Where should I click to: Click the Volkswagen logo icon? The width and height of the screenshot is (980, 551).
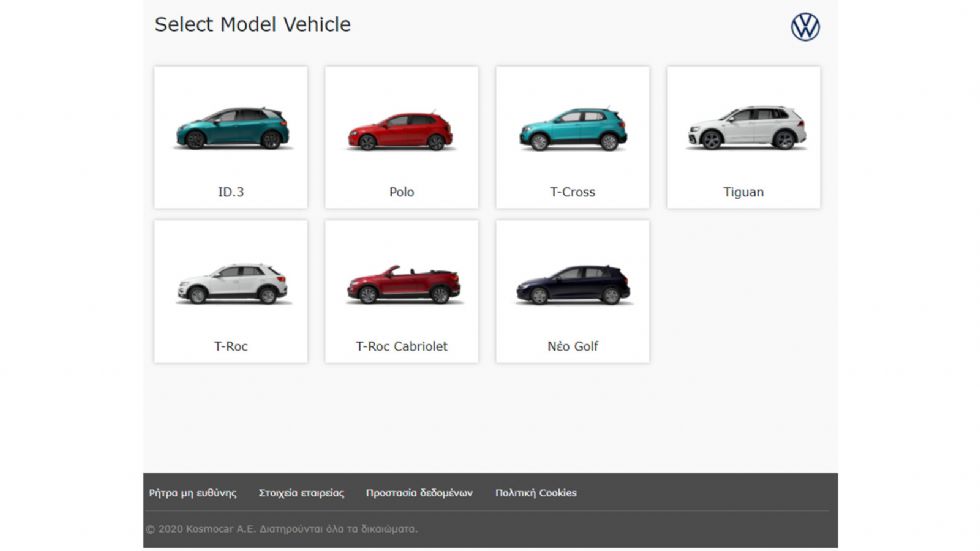point(805,27)
